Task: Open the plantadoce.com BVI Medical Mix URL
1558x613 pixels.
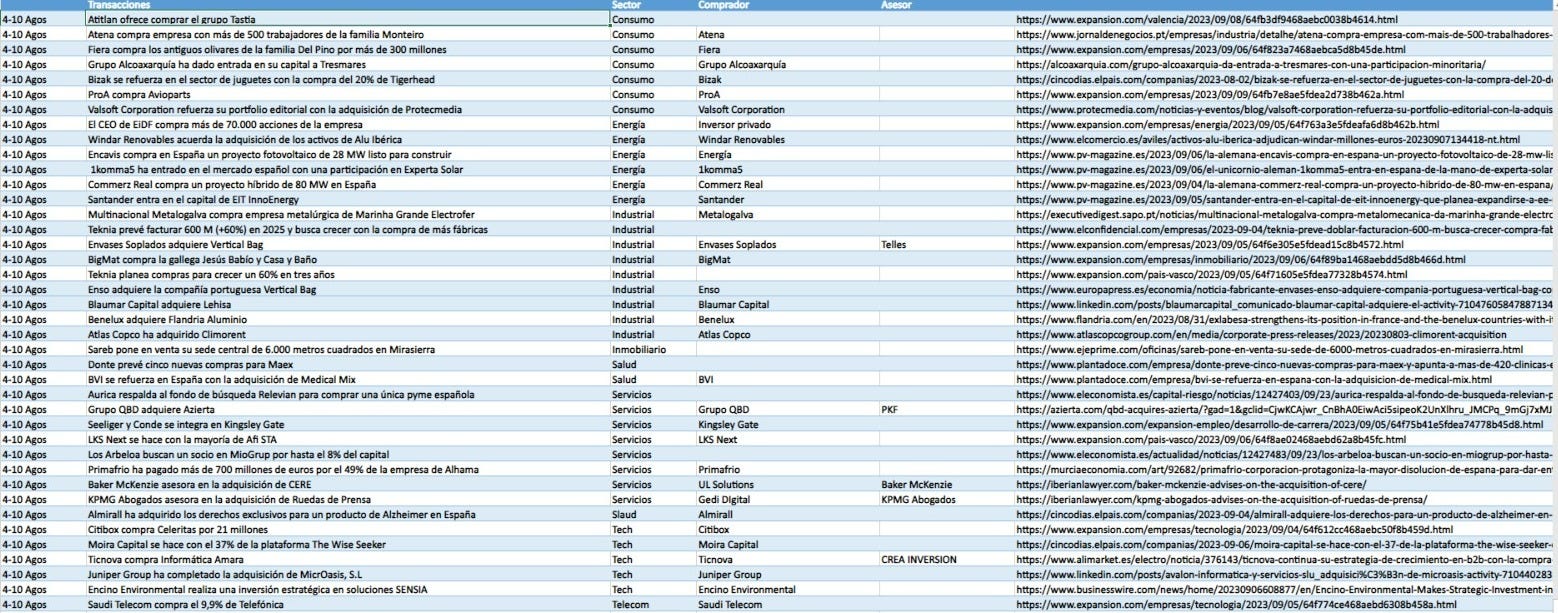Action: 1256,379
